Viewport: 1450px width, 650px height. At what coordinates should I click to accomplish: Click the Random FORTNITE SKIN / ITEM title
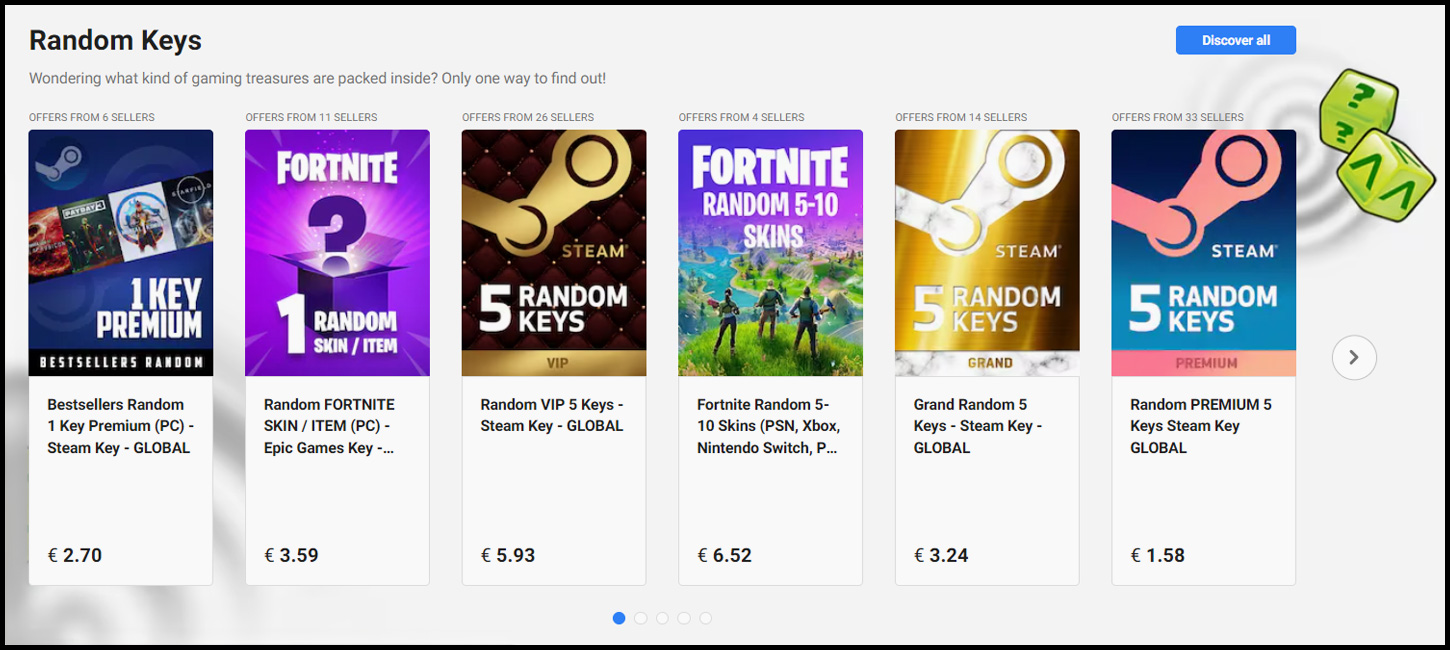[x=330, y=426]
